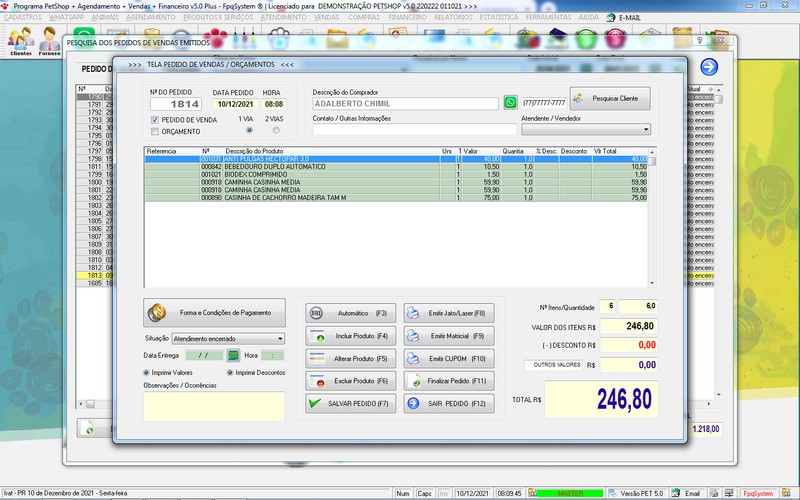Viewport: 800px width, 500px height.
Task: Click Incluir Produto (F4)
Action: pos(351,336)
